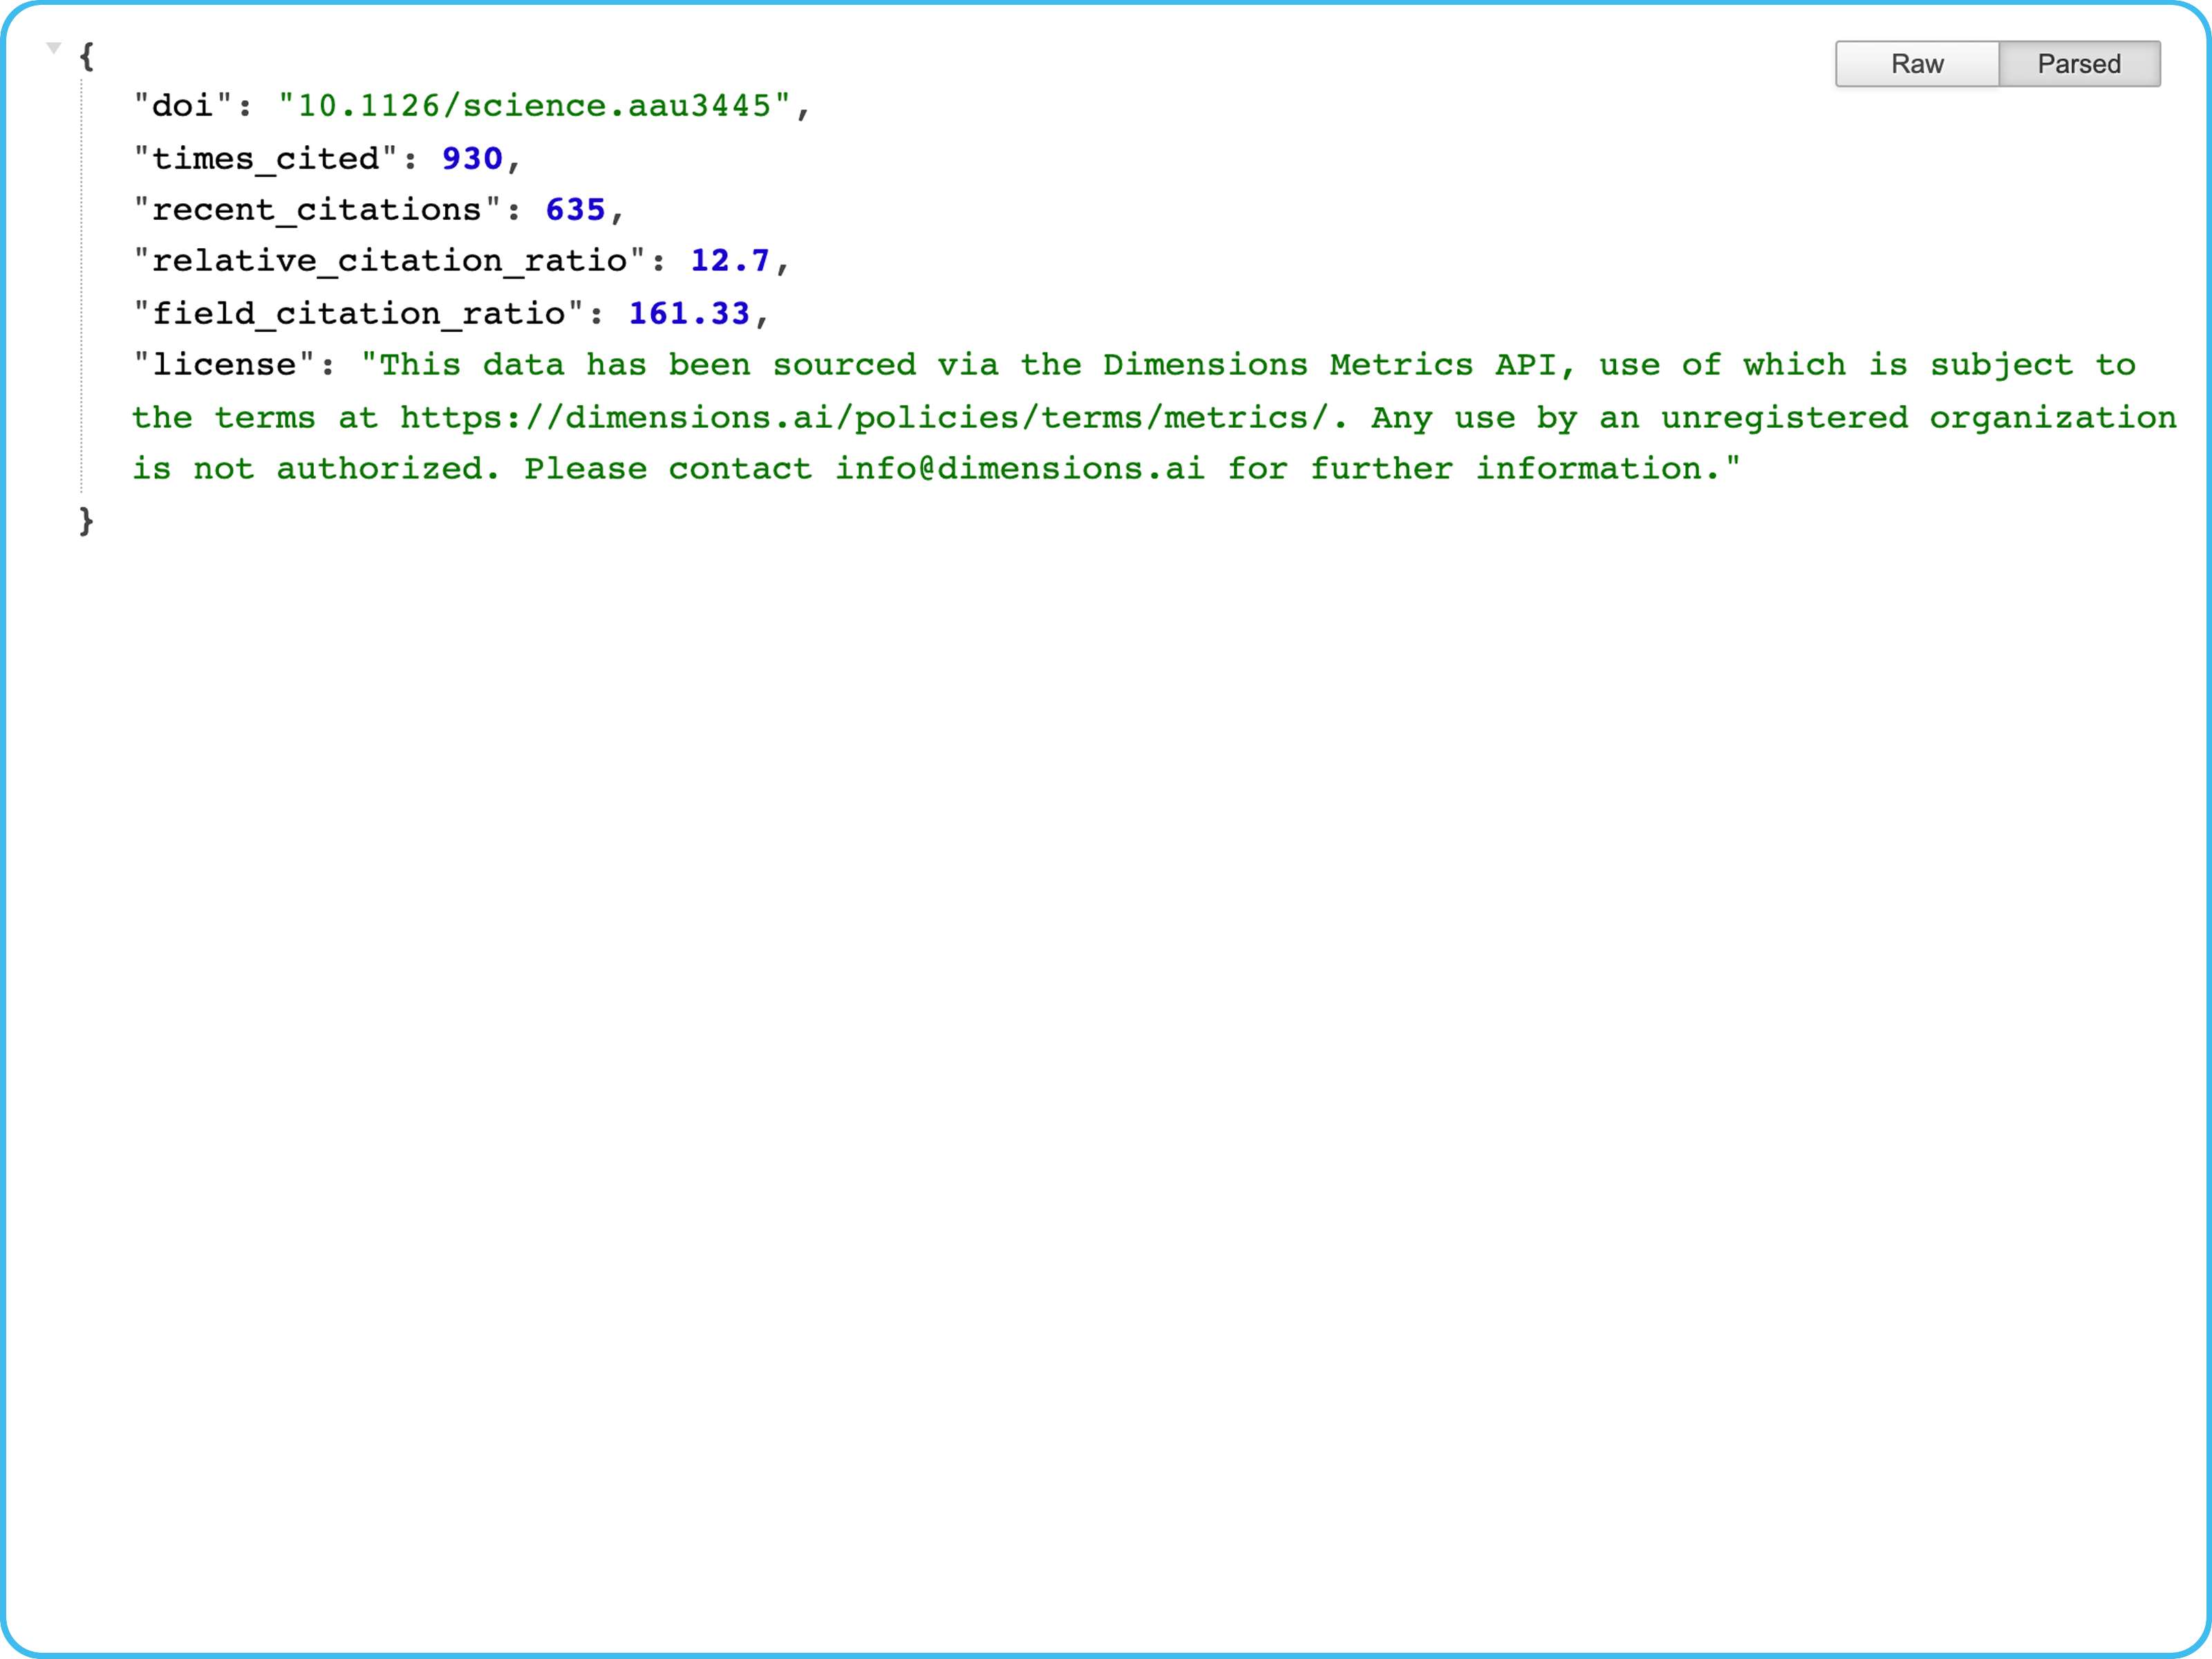Screen dimensions: 2212x1659
Task: Switch to the Raw view
Action: coord(1916,64)
